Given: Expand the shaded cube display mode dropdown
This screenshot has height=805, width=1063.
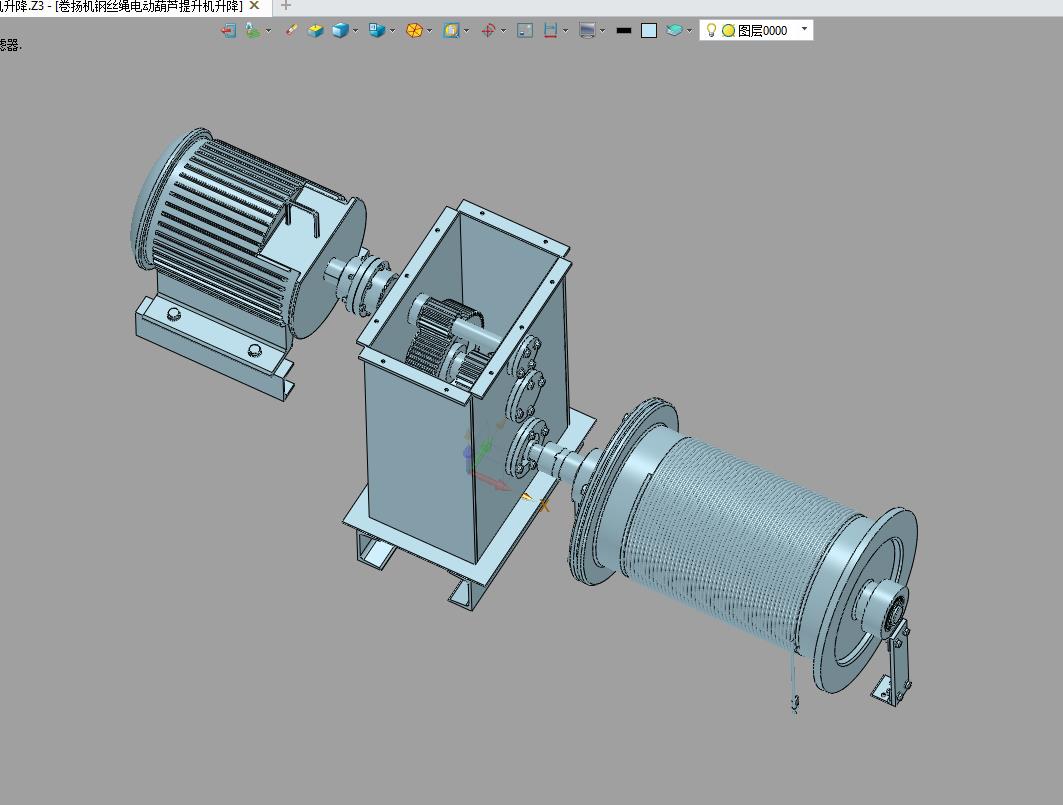Looking at the screenshot, I should [x=355, y=31].
